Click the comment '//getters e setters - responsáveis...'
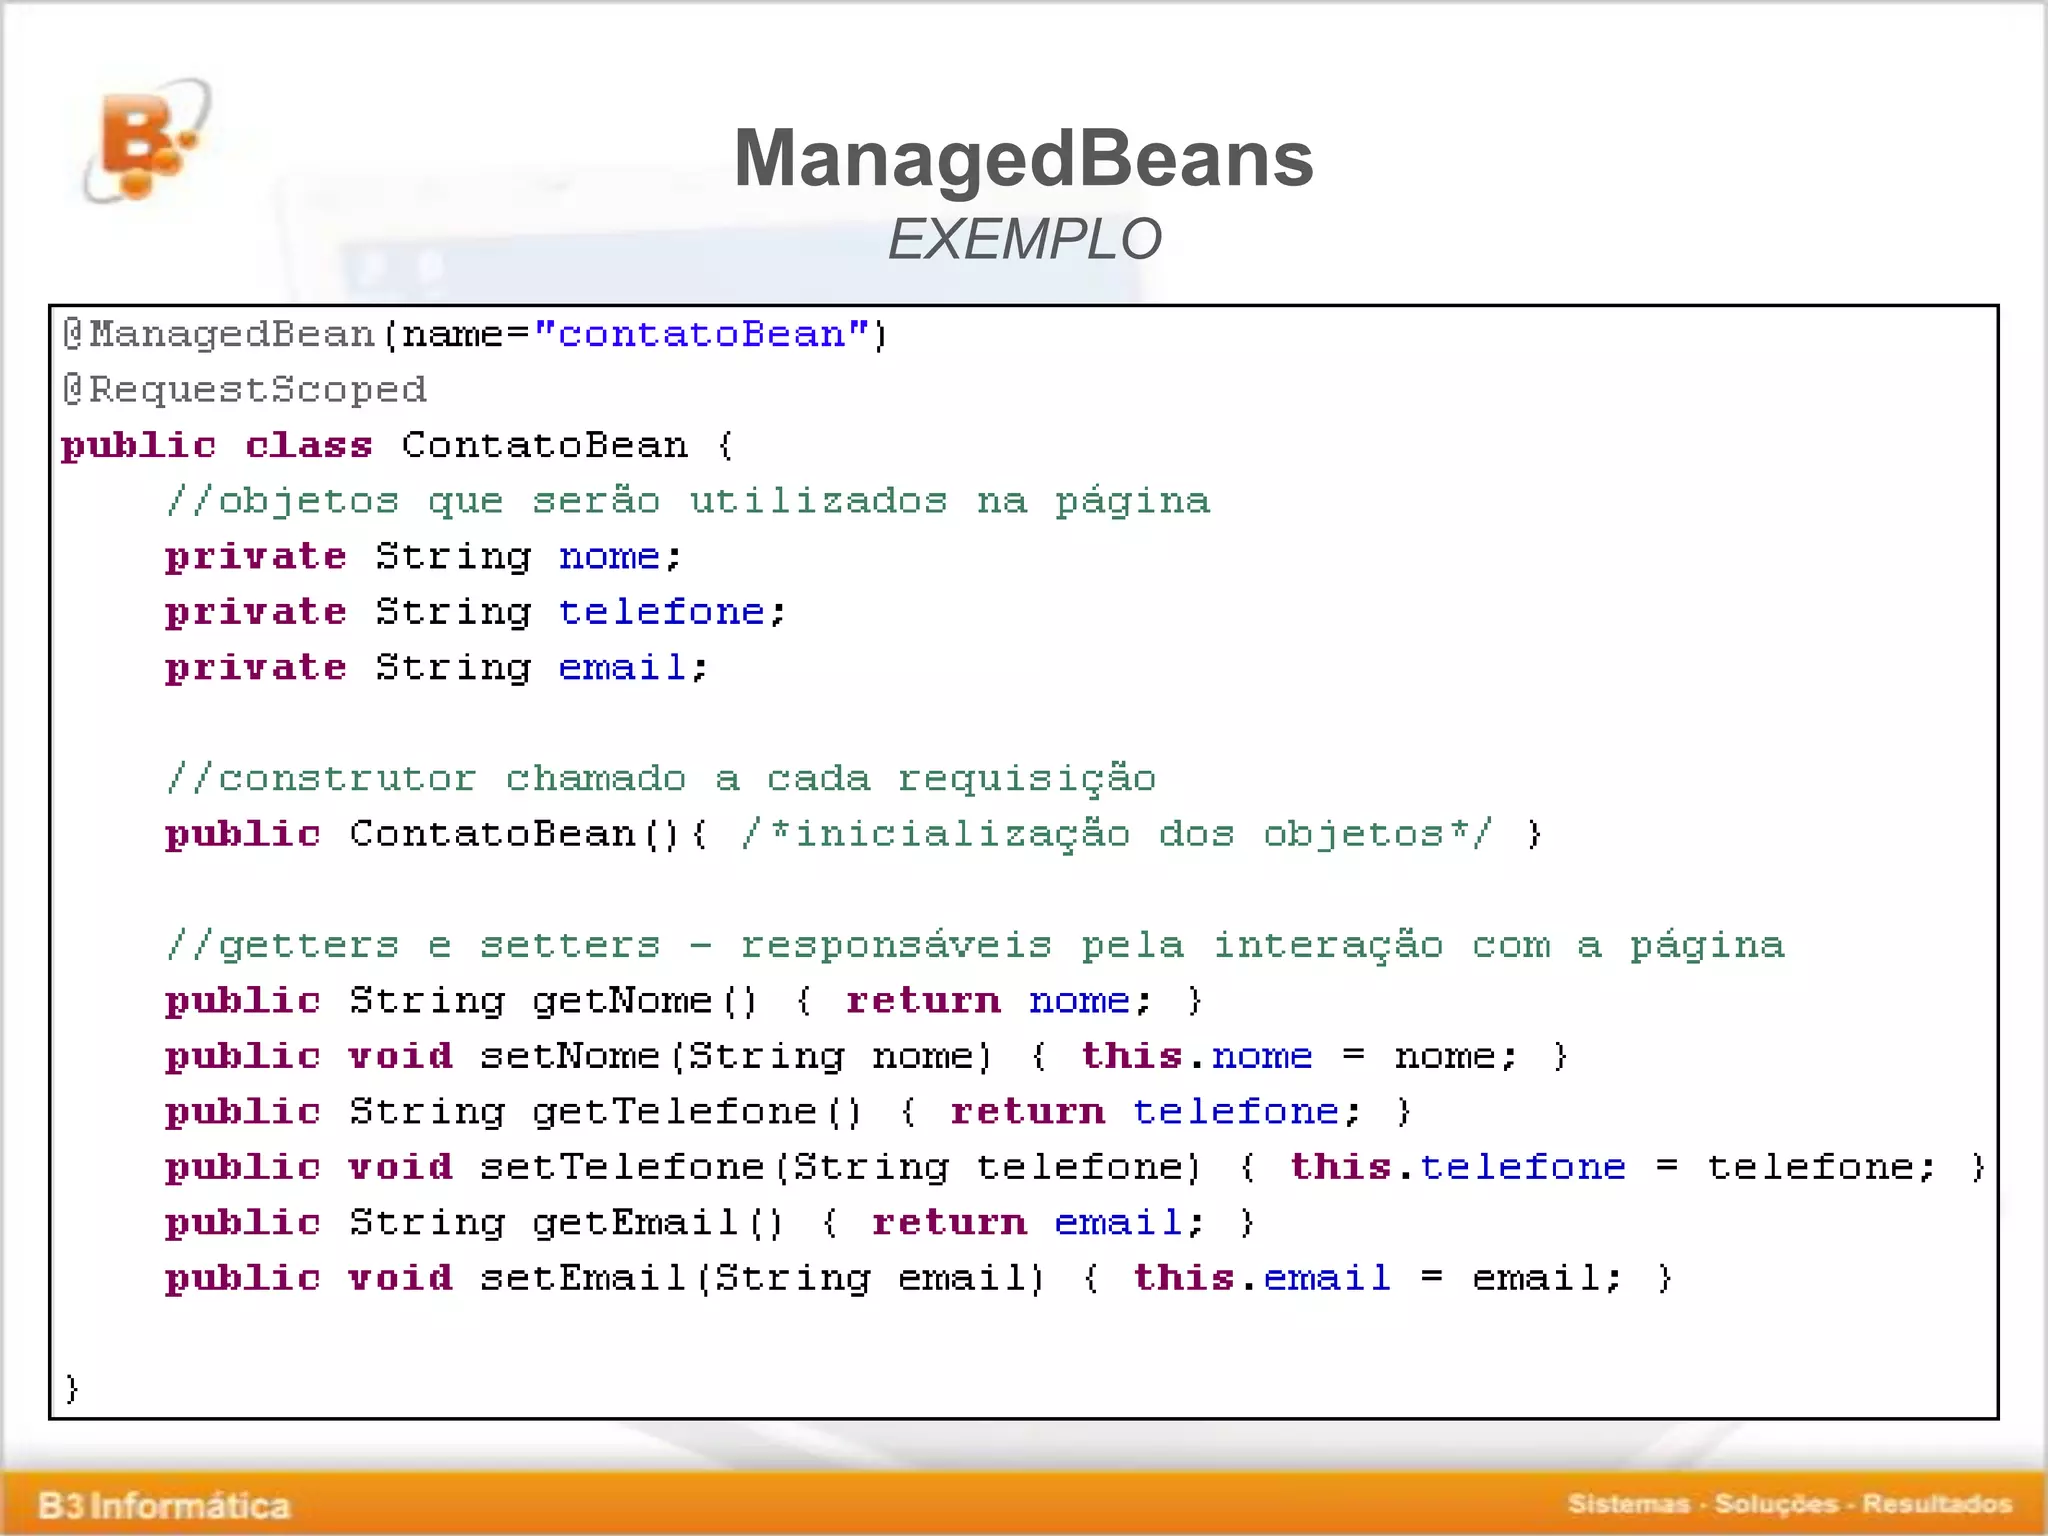The image size is (2048, 1536). [x=975, y=945]
